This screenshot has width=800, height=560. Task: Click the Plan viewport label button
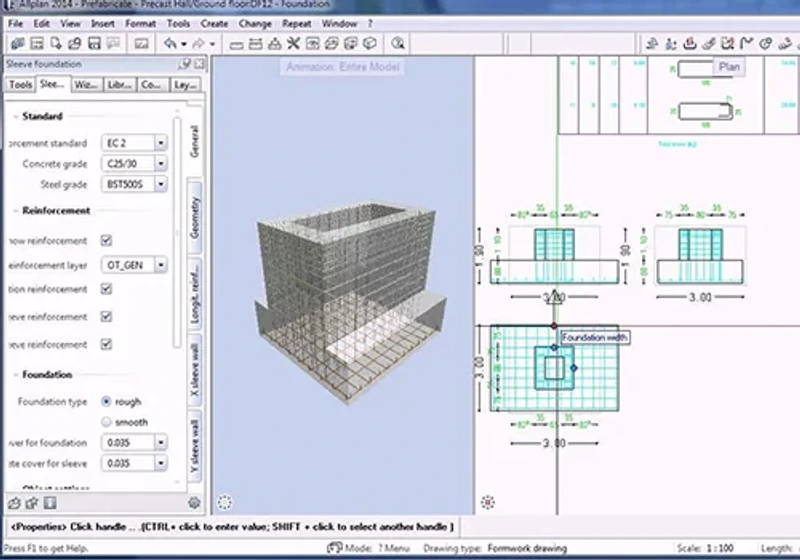tap(729, 67)
